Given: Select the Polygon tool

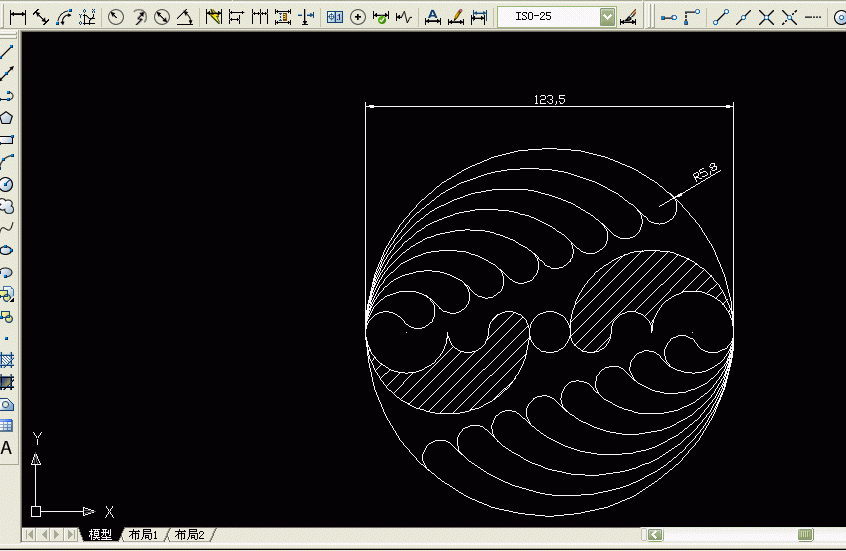Looking at the screenshot, I should [x=7, y=118].
